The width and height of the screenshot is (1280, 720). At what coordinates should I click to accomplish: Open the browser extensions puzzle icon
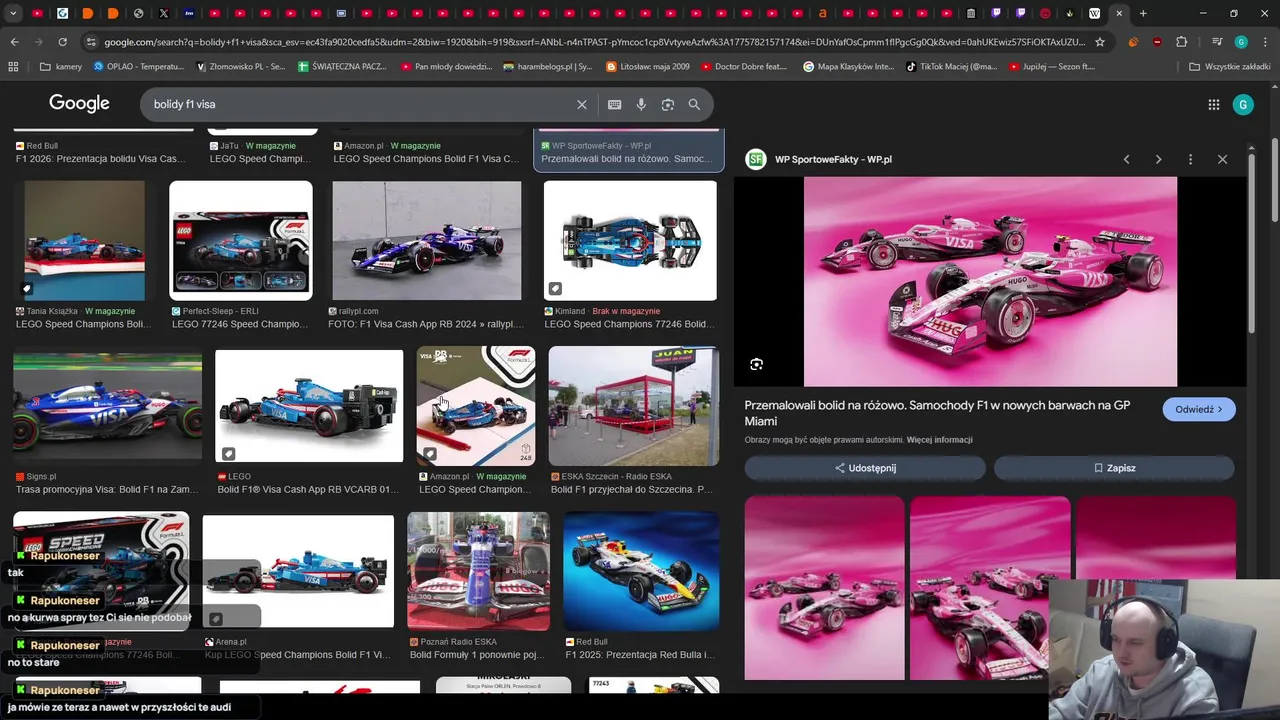pyautogui.click(x=1182, y=42)
